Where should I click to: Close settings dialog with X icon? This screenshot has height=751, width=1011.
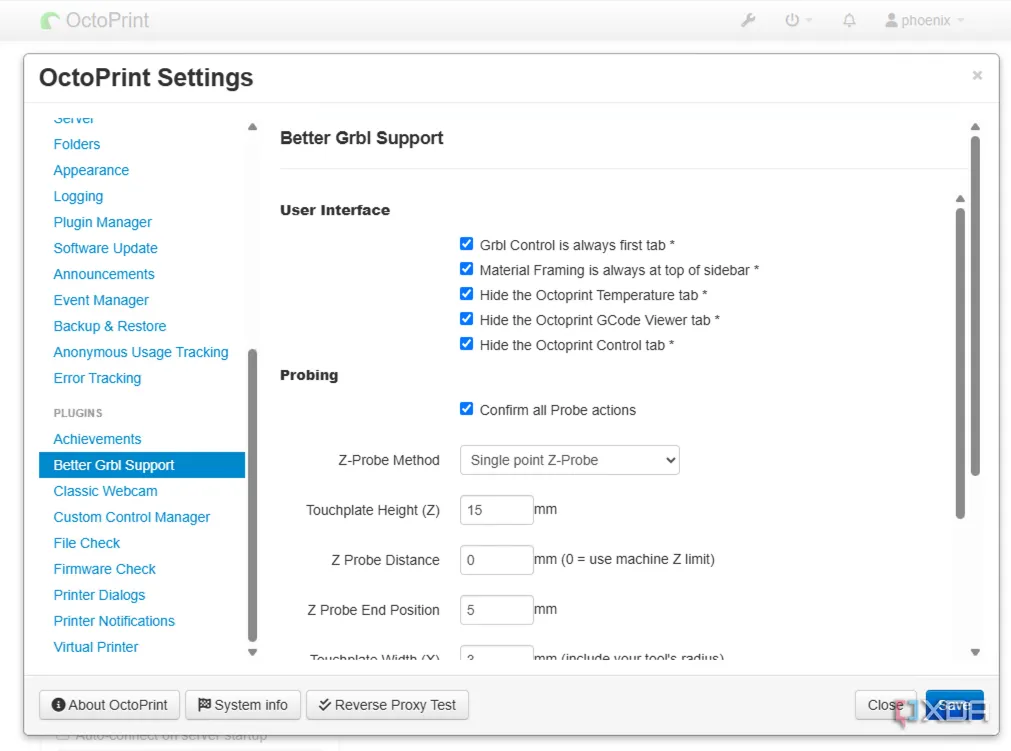click(977, 75)
